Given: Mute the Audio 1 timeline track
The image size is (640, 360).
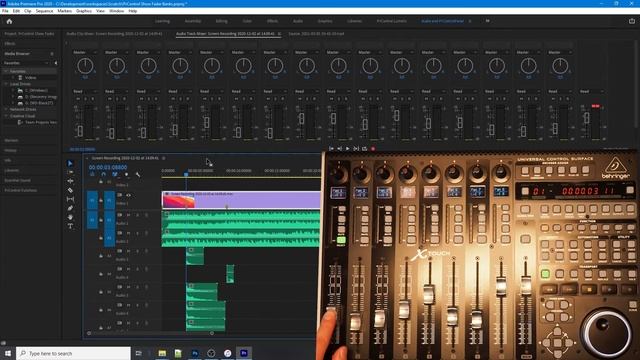Looking at the screenshot, I should tap(129, 215).
